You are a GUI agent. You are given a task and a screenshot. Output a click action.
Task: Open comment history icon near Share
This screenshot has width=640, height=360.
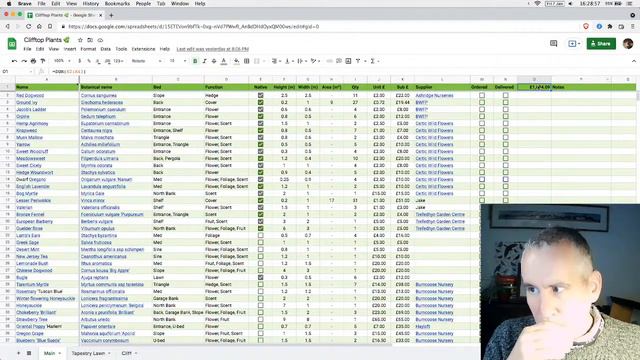click(553, 43)
